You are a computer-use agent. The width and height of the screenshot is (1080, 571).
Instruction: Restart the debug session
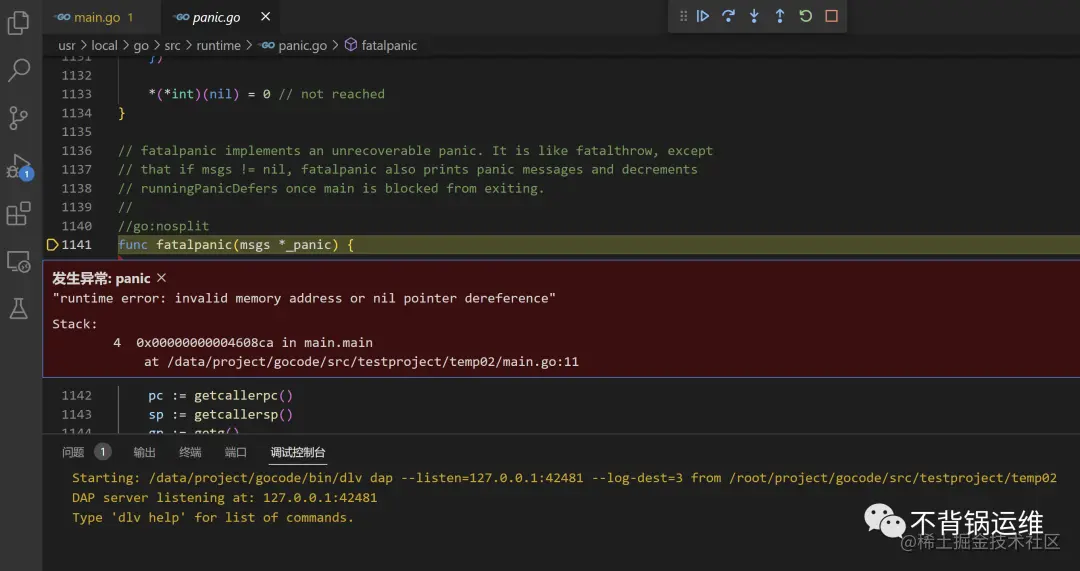point(806,16)
